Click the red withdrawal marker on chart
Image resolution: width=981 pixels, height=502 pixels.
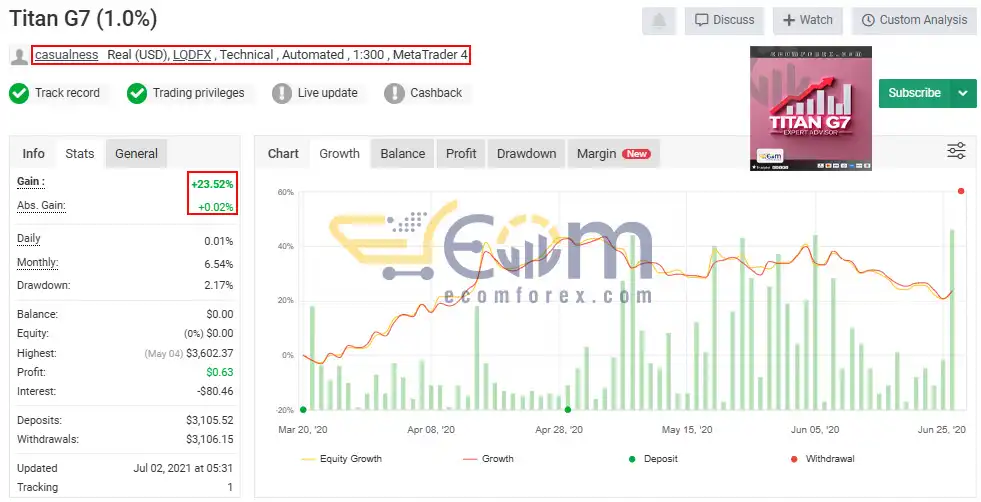[961, 191]
